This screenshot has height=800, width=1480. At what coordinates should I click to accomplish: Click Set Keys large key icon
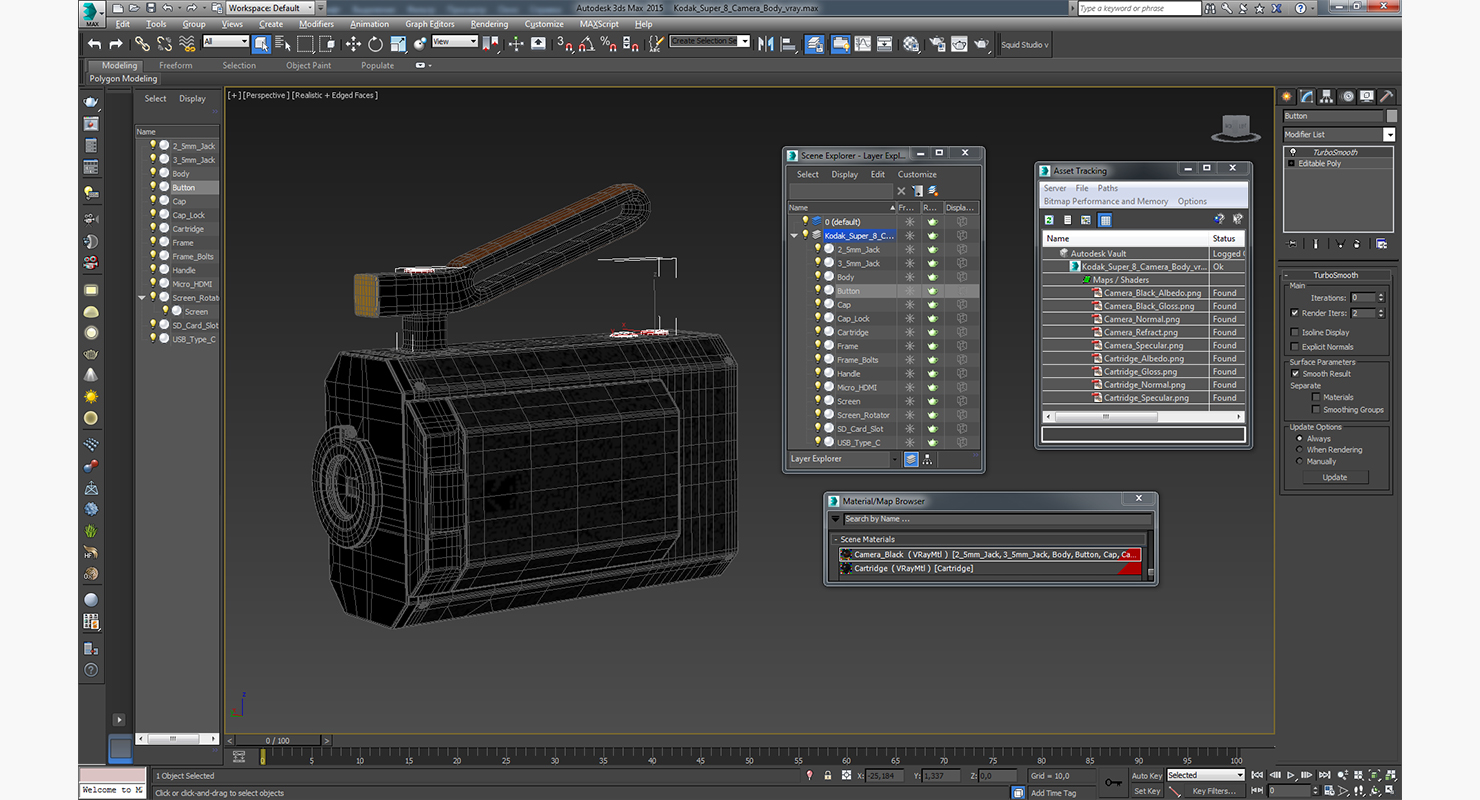[x=1113, y=782]
